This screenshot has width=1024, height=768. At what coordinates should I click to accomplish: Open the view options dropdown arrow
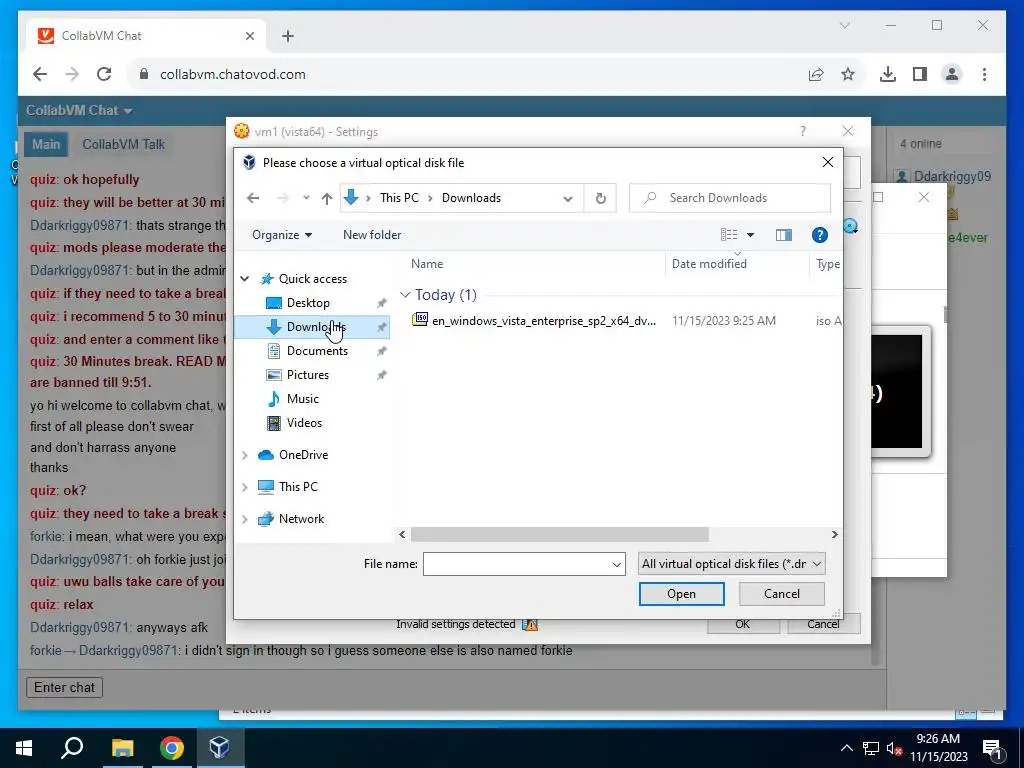(750, 235)
